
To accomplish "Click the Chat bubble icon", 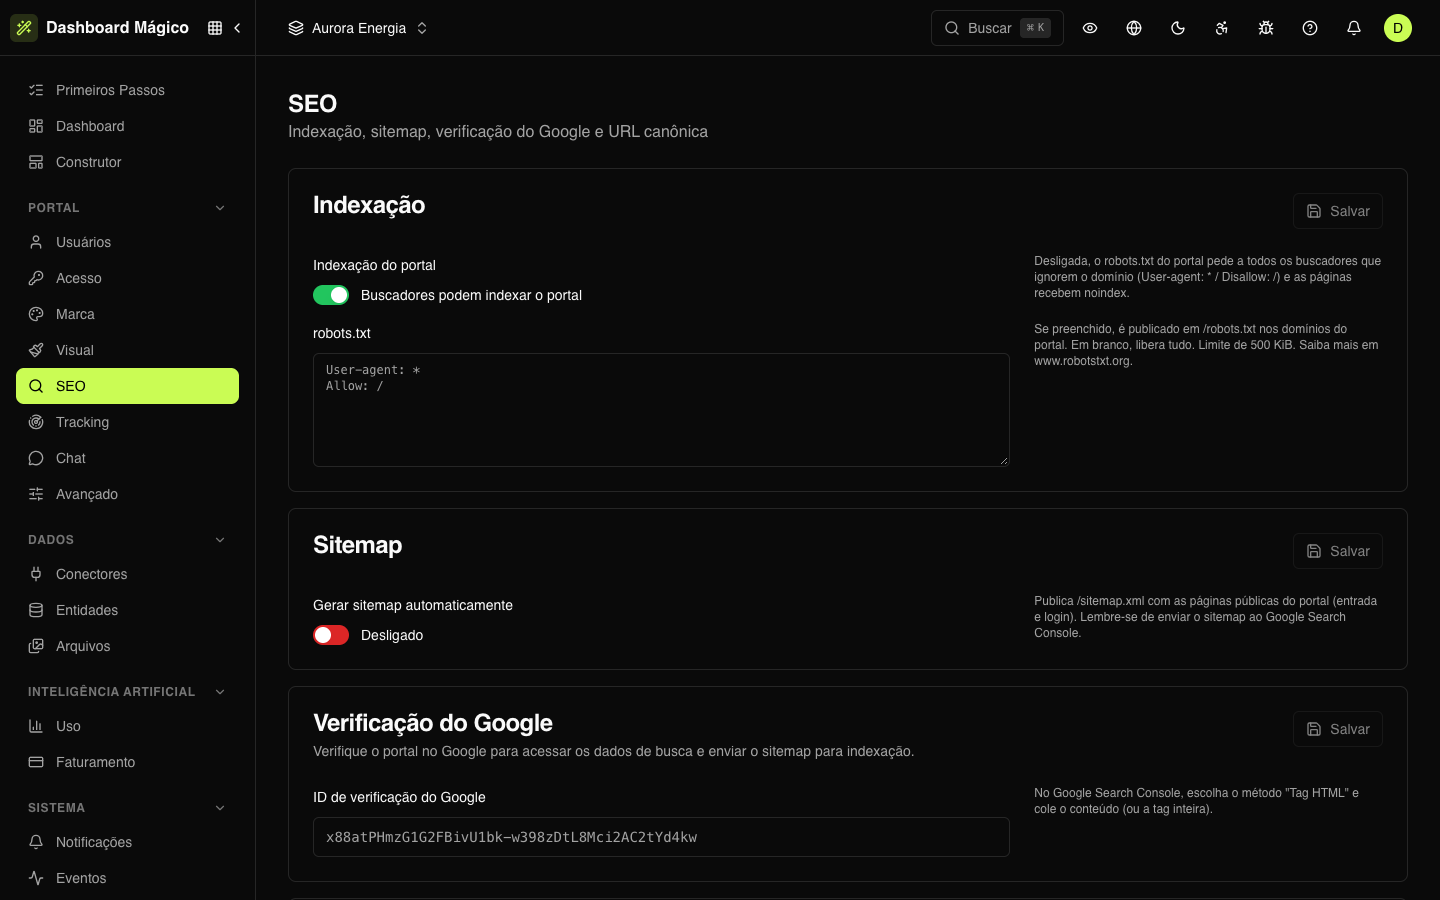I will (x=36, y=458).
